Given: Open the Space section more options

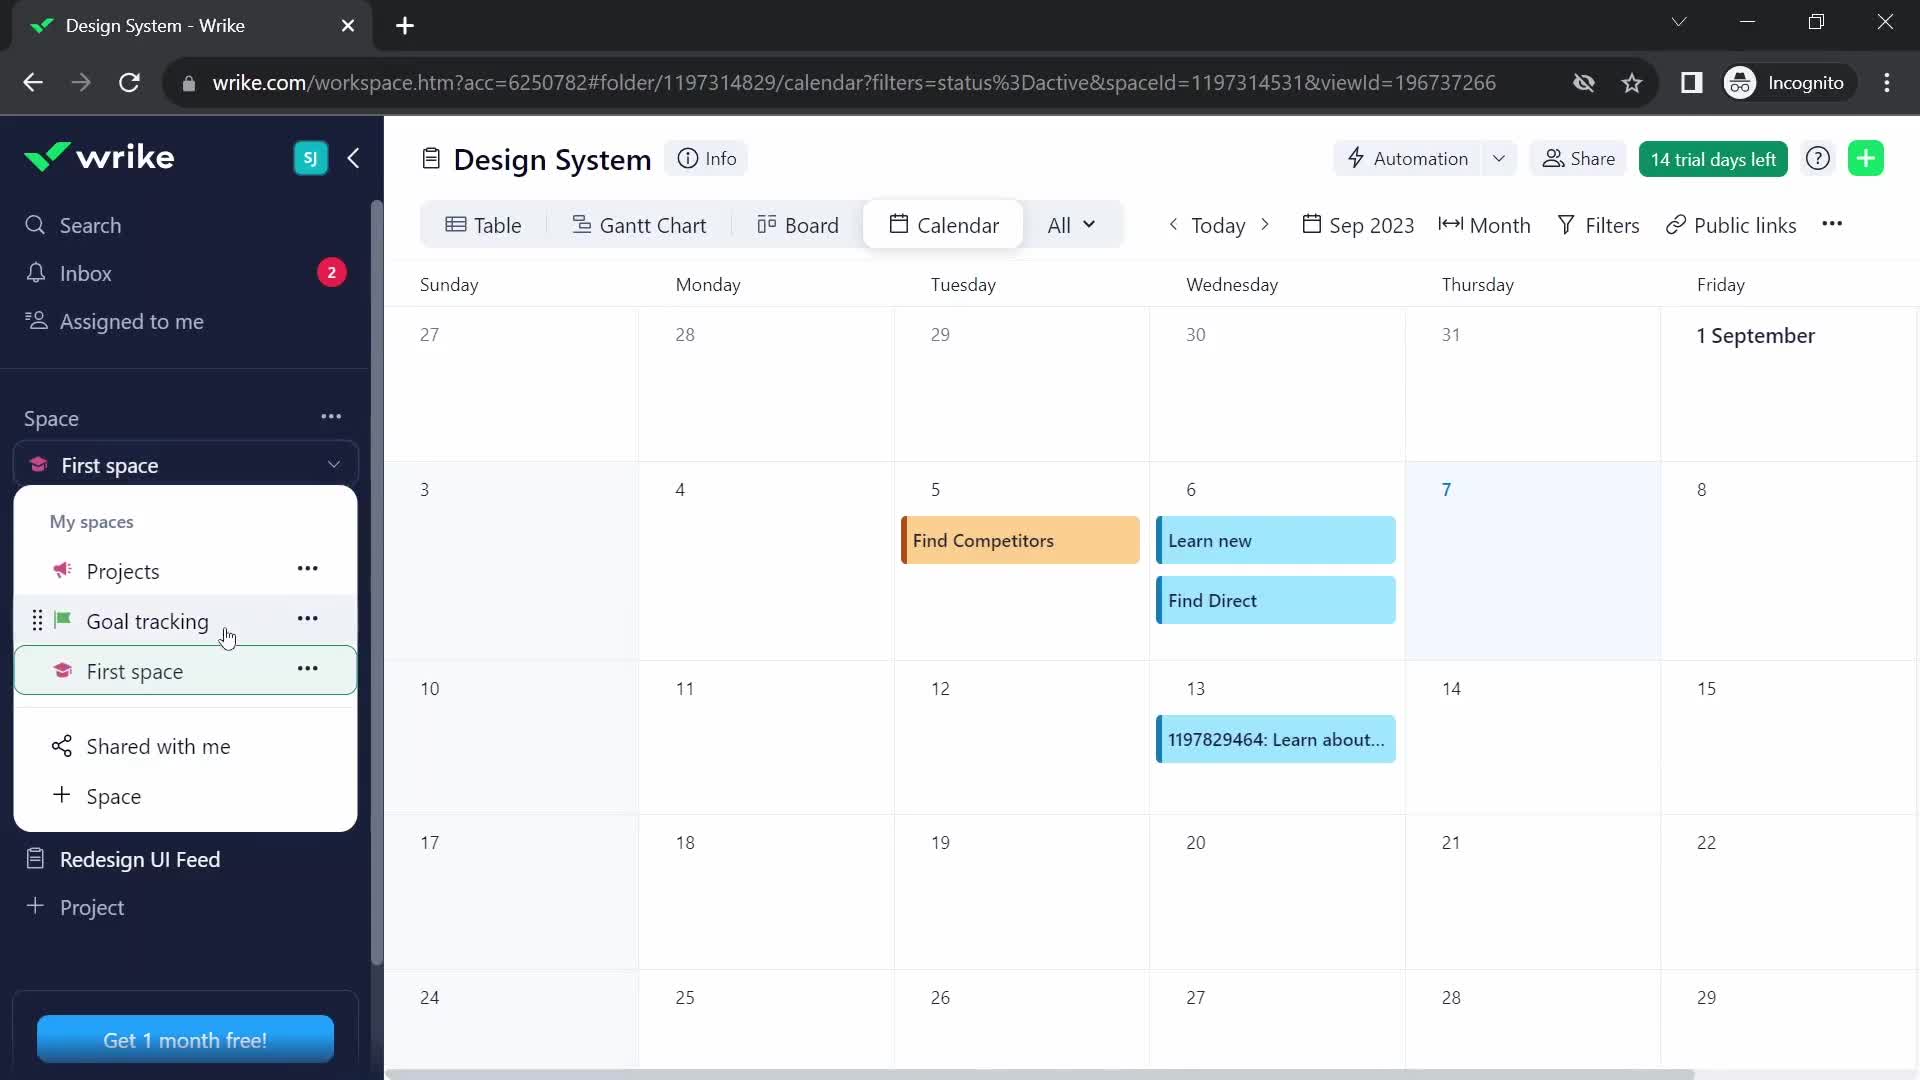Looking at the screenshot, I should (x=331, y=416).
